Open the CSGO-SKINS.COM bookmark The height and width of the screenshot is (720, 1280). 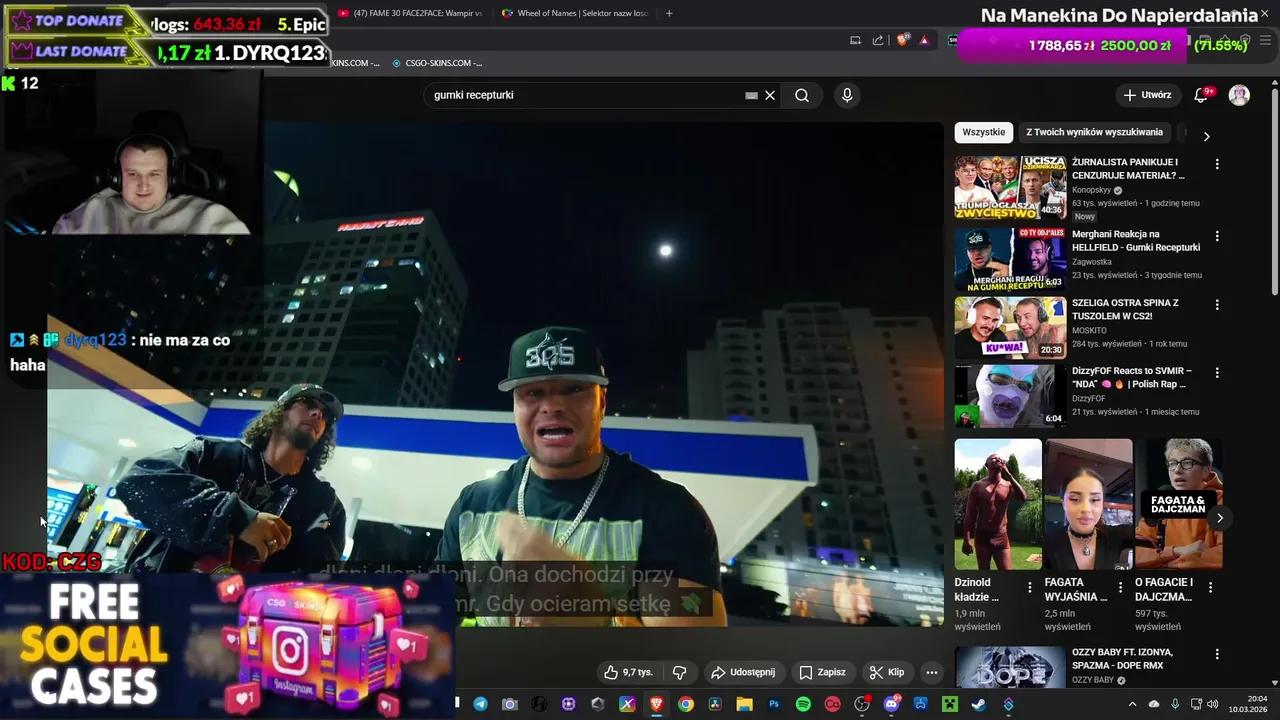click(437, 63)
